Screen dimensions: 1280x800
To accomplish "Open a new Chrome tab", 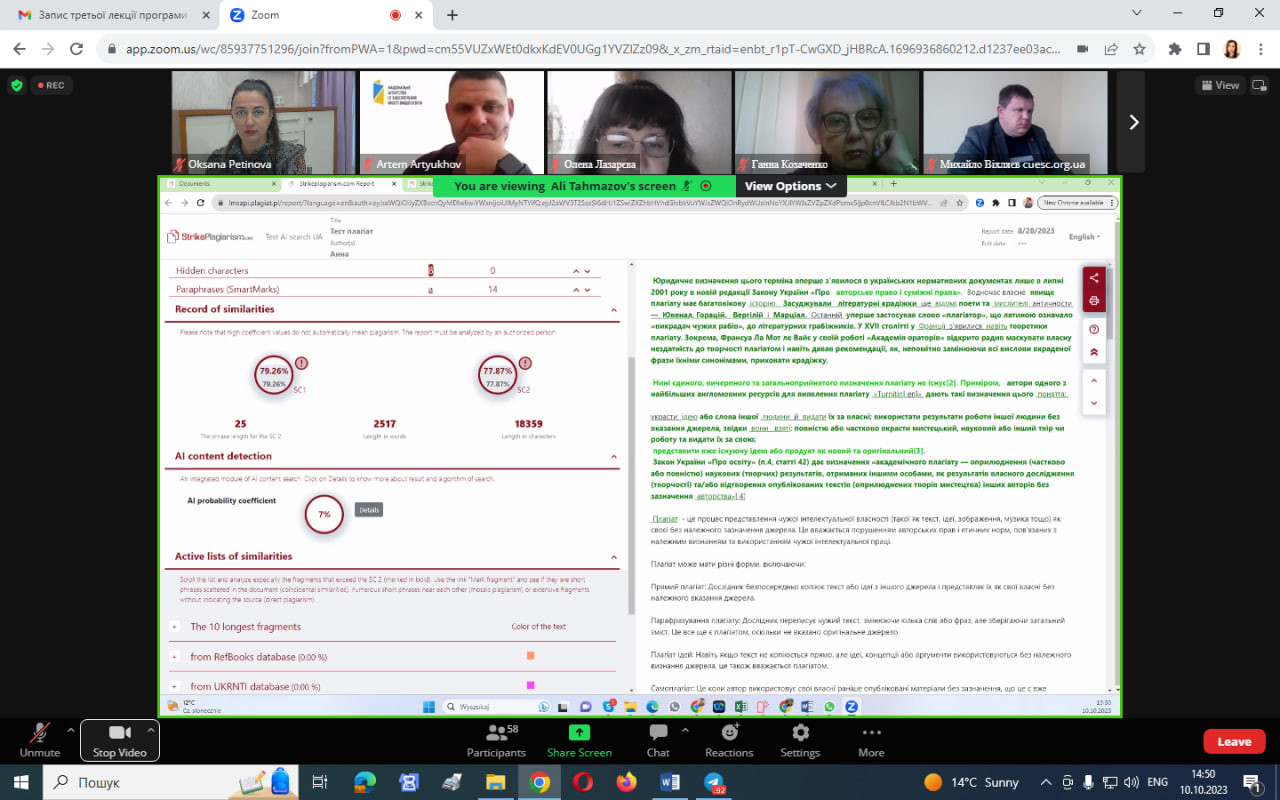I will point(452,15).
